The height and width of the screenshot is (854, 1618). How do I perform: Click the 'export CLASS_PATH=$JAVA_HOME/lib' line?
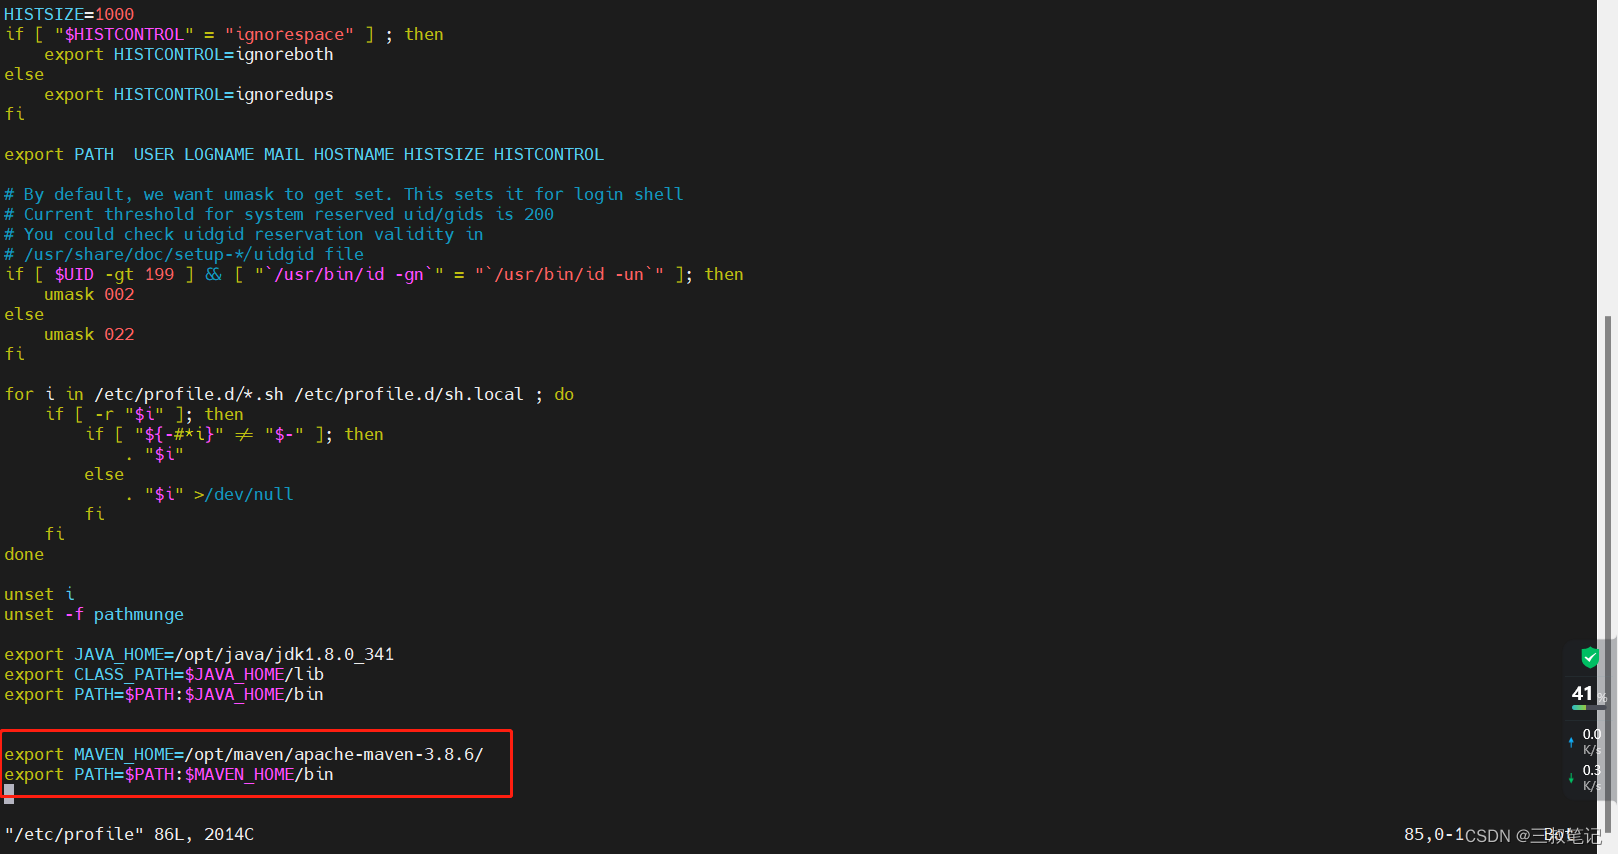point(164,674)
